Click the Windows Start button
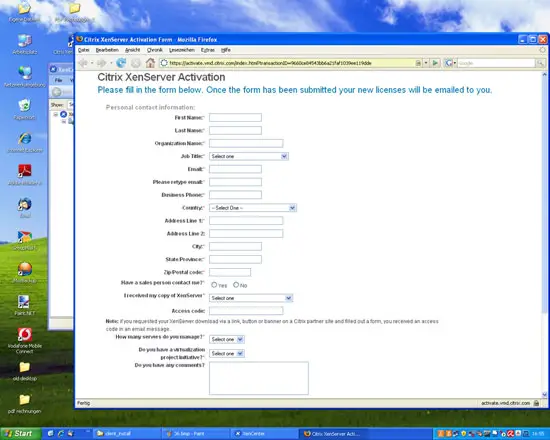This screenshot has width=550, height=440. coord(20,434)
